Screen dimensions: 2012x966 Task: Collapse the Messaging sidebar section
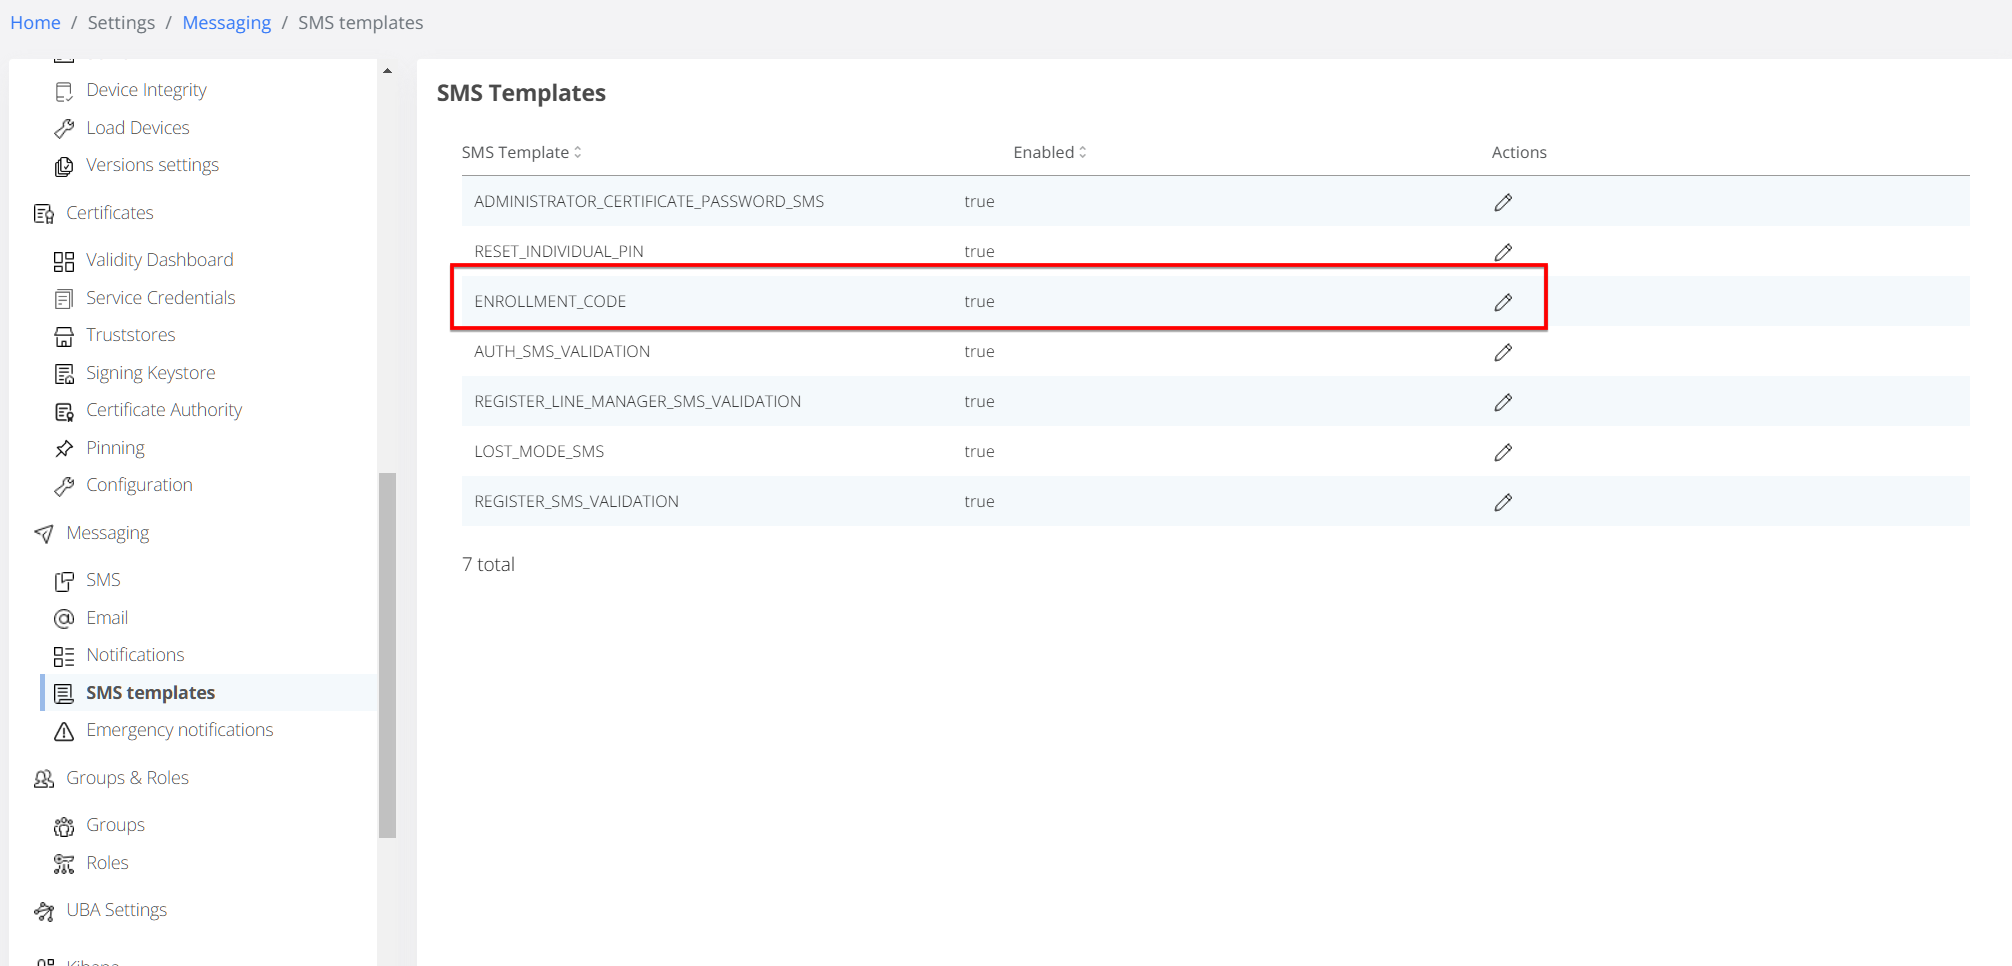(x=107, y=533)
